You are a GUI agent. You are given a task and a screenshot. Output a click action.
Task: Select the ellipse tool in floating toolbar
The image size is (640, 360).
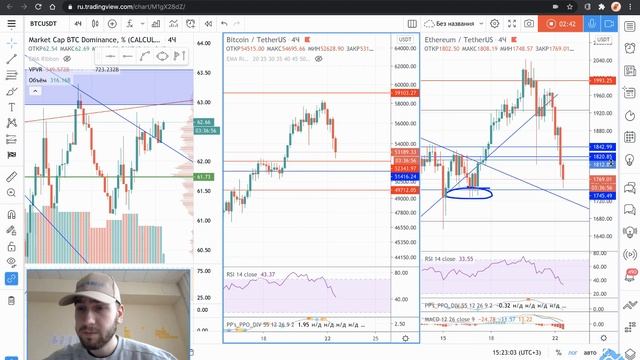click(x=162, y=56)
